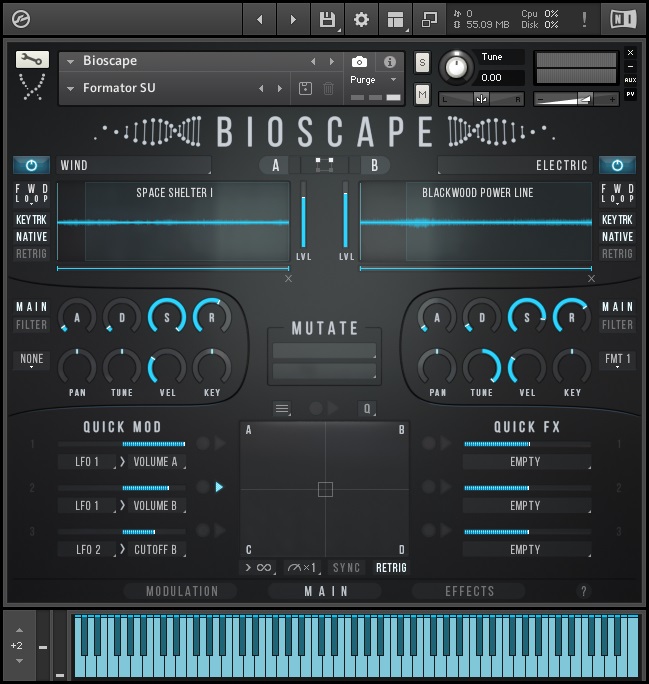Switch to EFFECTS tab

pos(469,591)
